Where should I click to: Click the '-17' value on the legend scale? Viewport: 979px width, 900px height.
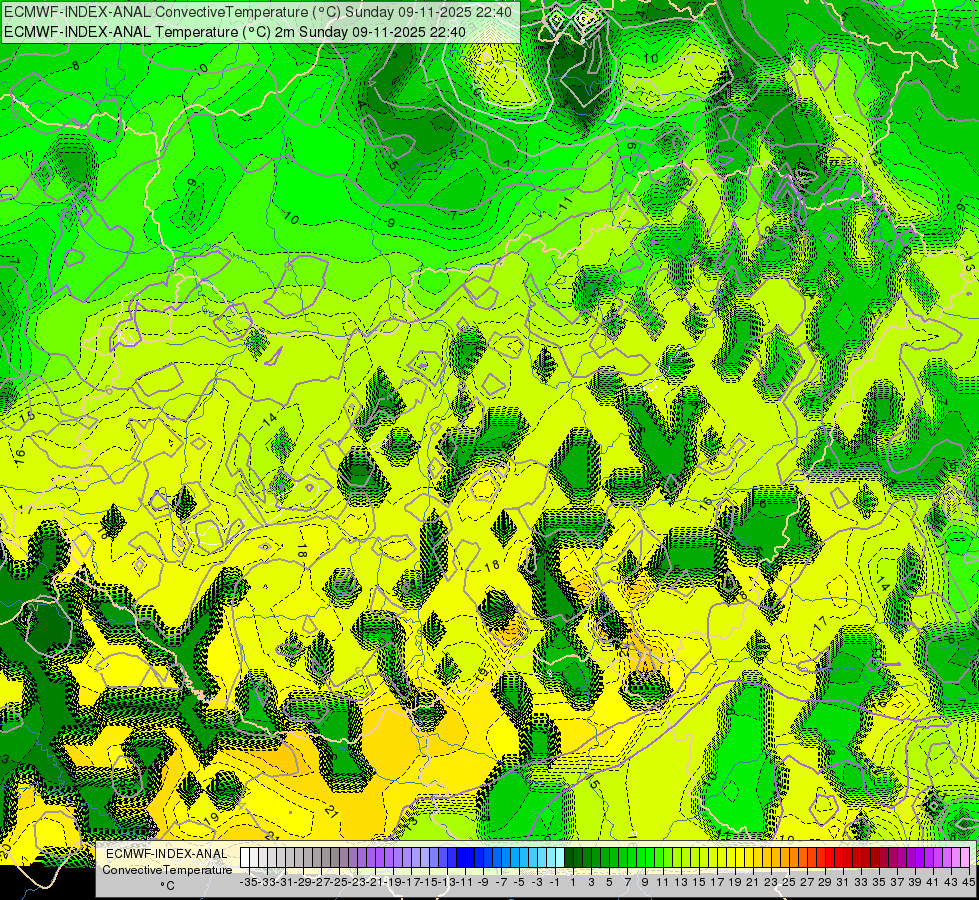click(x=411, y=882)
